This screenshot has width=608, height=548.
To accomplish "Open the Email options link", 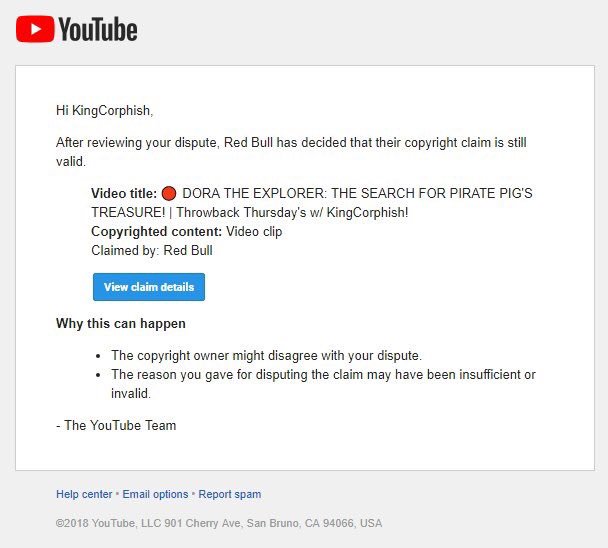I will click(155, 494).
